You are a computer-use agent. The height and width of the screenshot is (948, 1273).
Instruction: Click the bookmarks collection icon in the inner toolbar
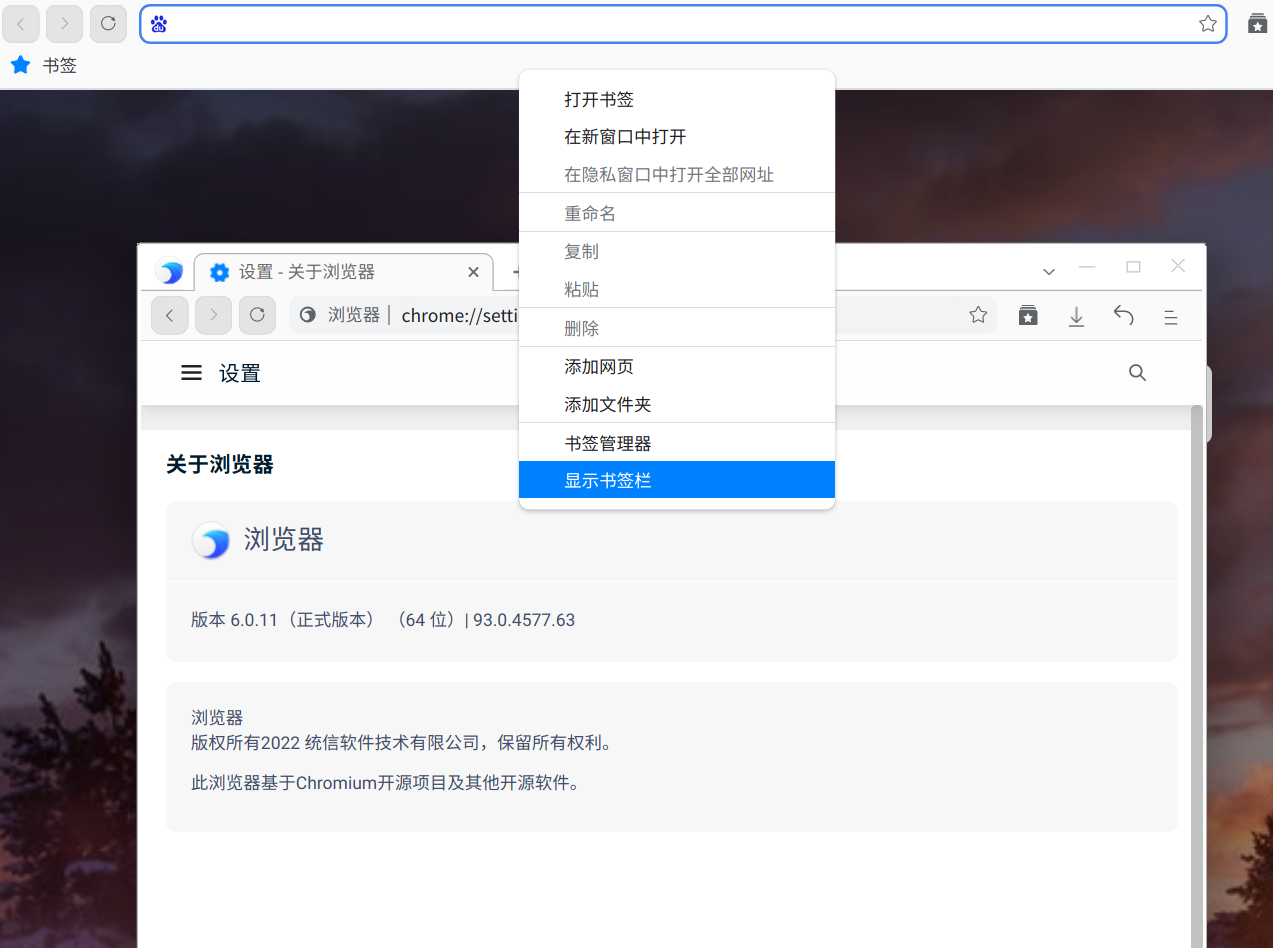pyautogui.click(x=1028, y=316)
